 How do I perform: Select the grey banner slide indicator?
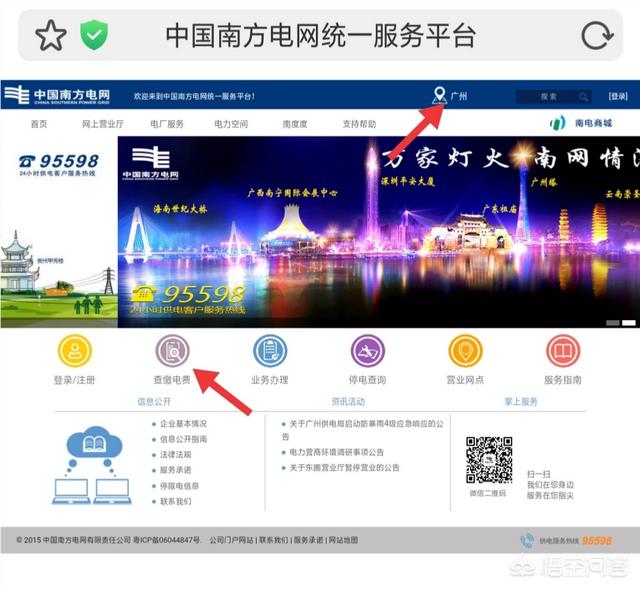coord(613,323)
